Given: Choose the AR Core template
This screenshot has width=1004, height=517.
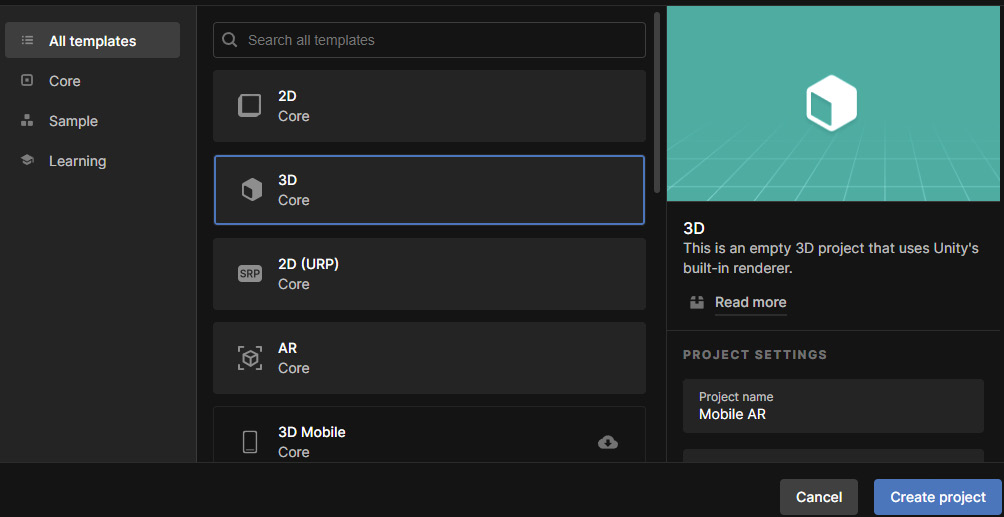Looking at the screenshot, I should click(x=429, y=357).
